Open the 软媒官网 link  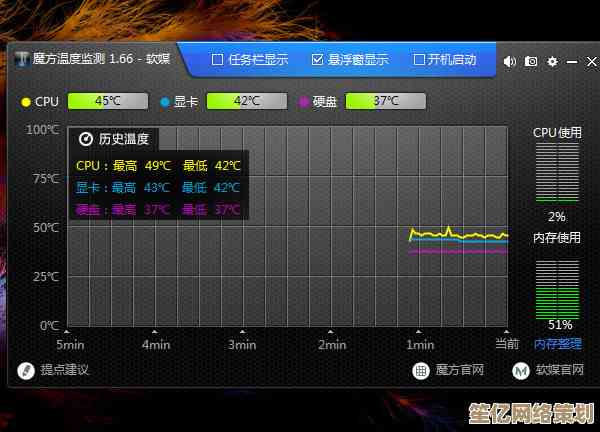click(560, 370)
